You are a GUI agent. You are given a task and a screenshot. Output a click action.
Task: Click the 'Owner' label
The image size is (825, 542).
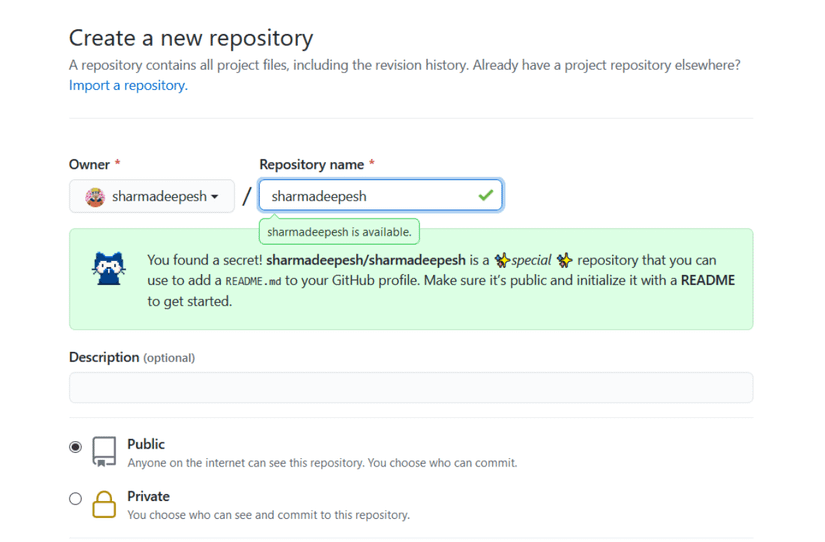(89, 165)
